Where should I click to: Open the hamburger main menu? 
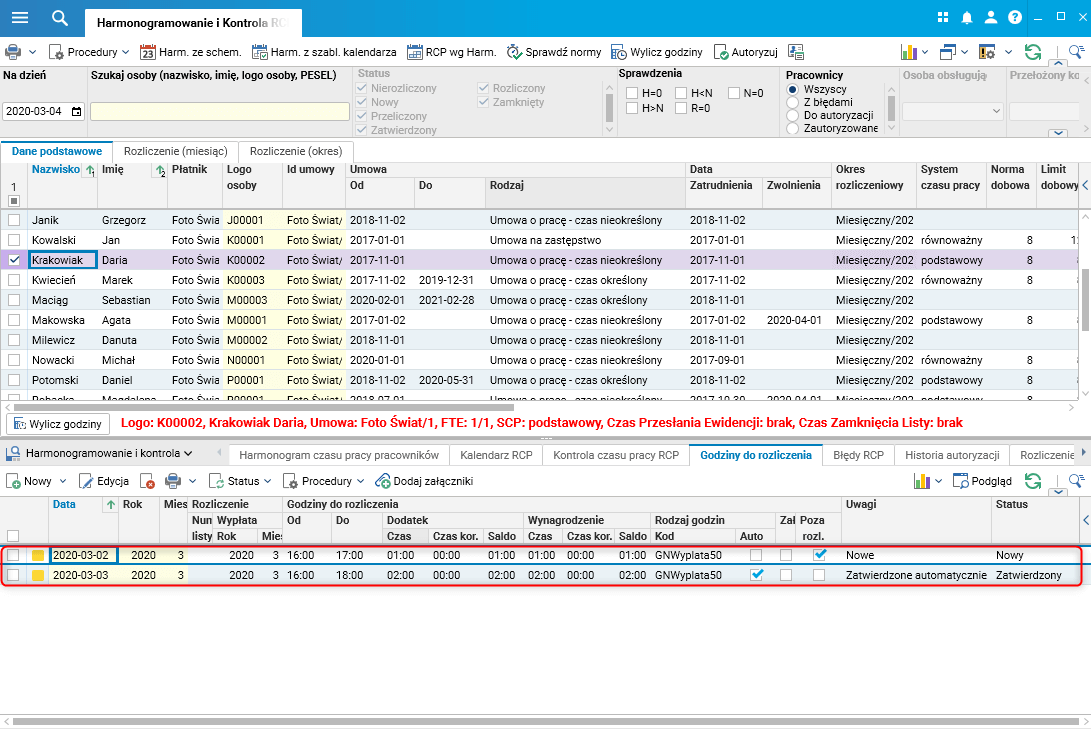(20, 18)
